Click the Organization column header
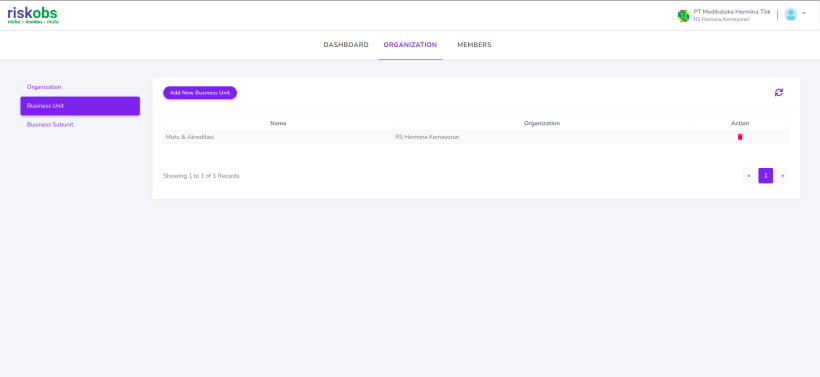 542,123
